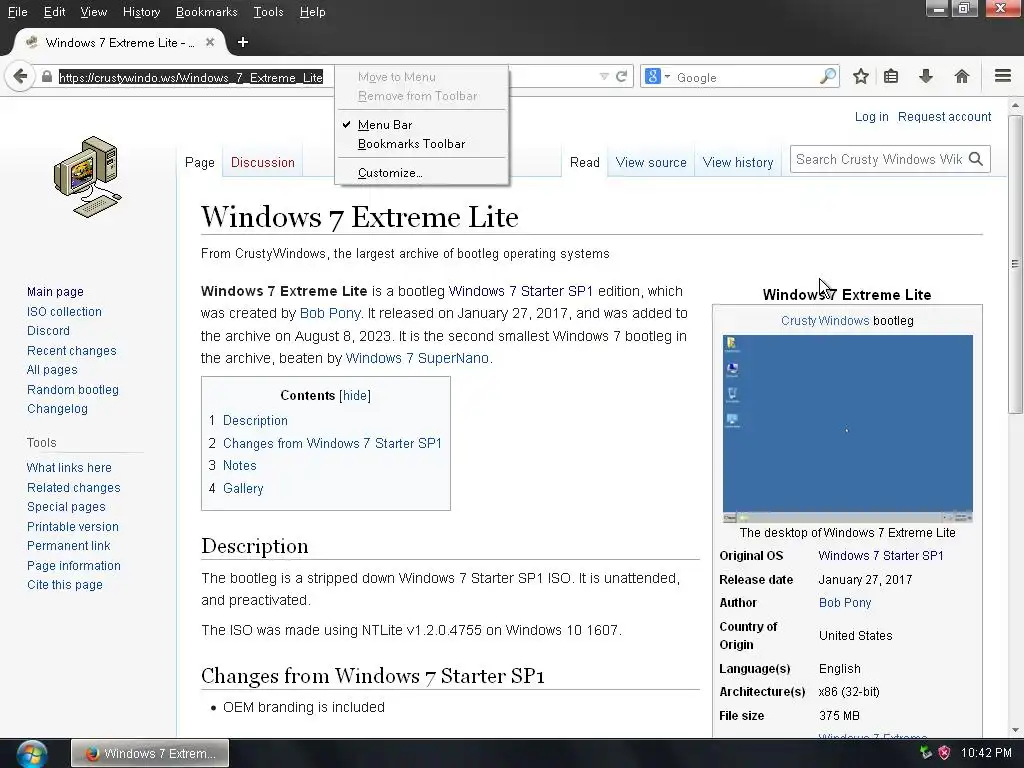This screenshot has height=768, width=1024.
Task: Open the Tools menu
Action: 268,12
